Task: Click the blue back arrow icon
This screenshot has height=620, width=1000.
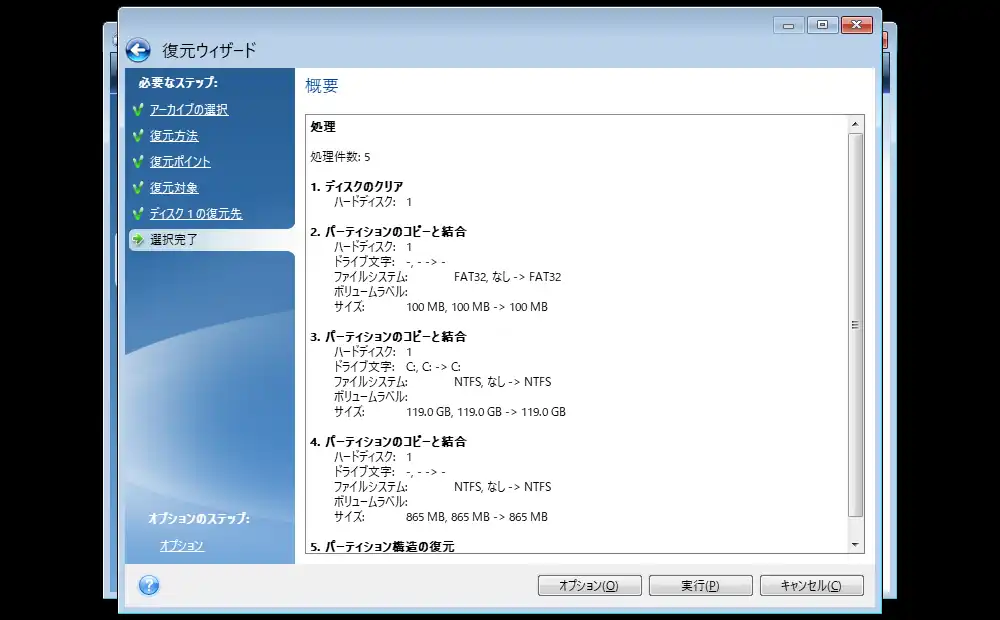Action: tap(138, 50)
